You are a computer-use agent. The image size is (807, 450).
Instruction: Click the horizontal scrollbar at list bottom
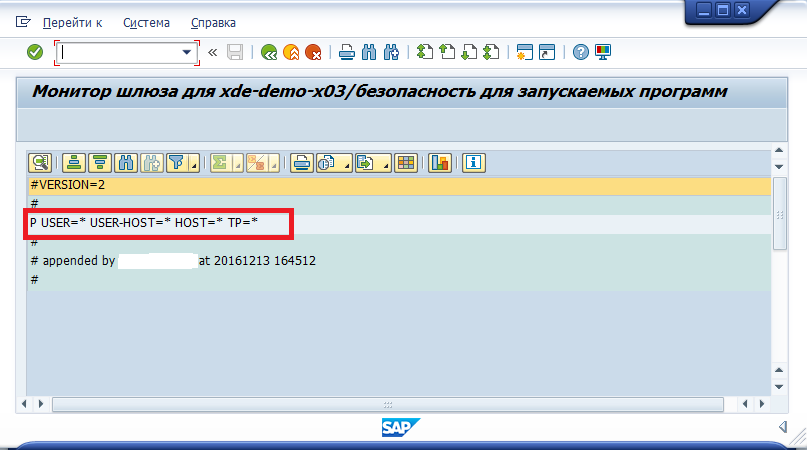tap(380, 404)
